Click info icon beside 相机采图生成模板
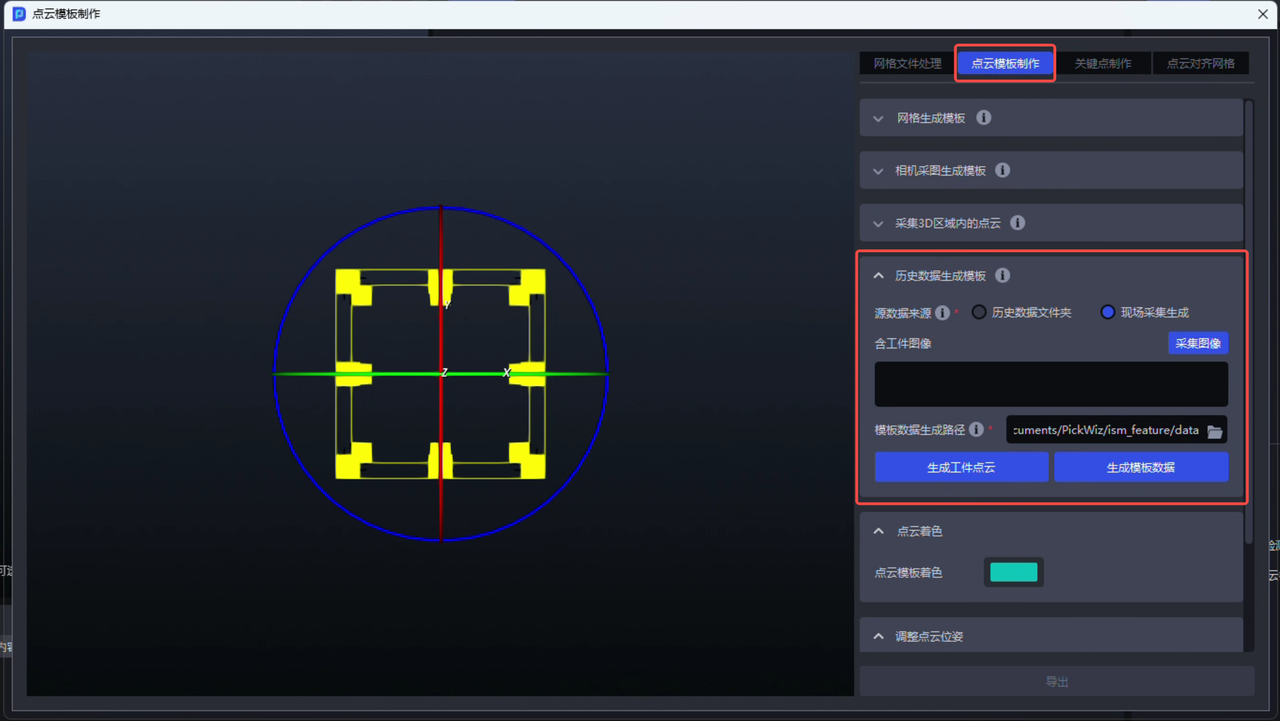The image size is (1280, 721). pos(1002,171)
